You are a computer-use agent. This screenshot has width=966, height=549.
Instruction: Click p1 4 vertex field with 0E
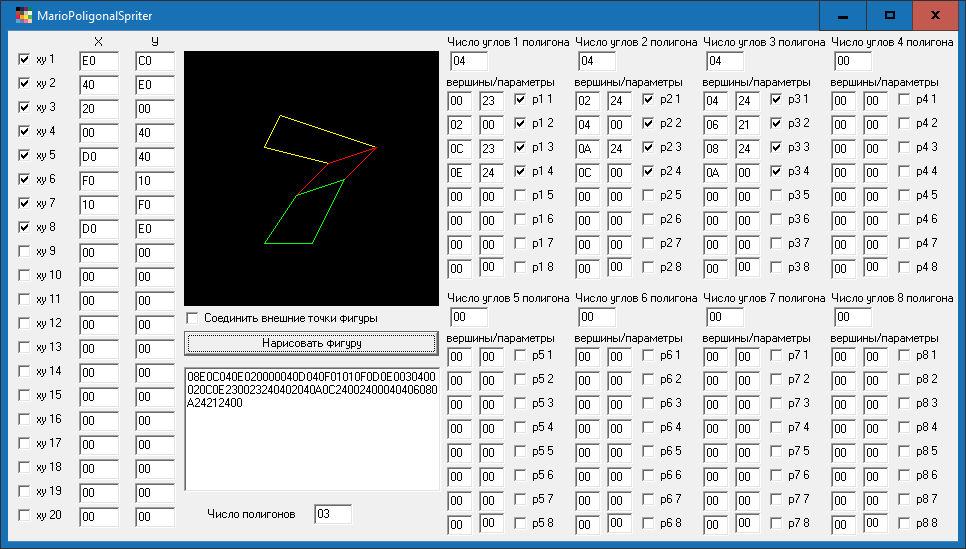(x=460, y=173)
